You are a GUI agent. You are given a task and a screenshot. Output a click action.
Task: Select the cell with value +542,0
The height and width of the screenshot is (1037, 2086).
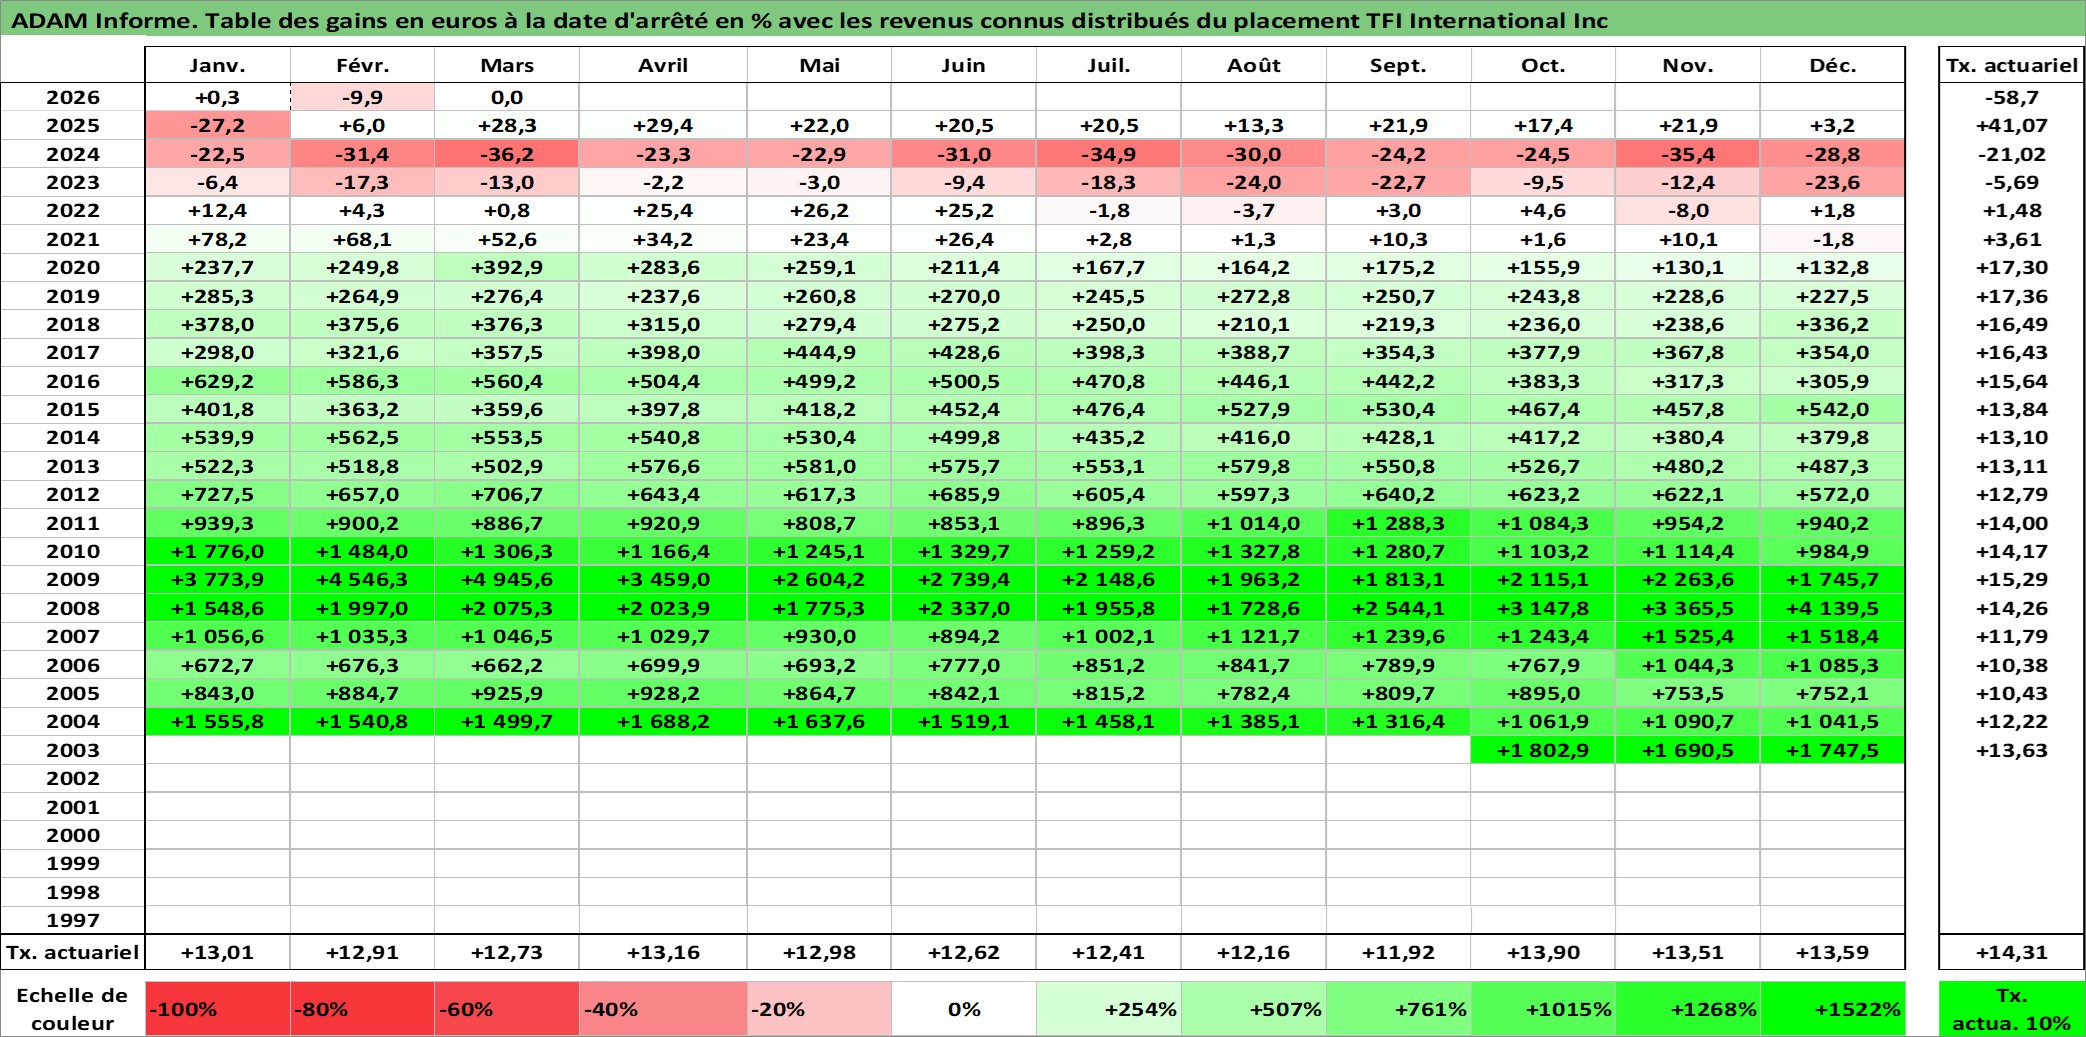coord(1832,409)
